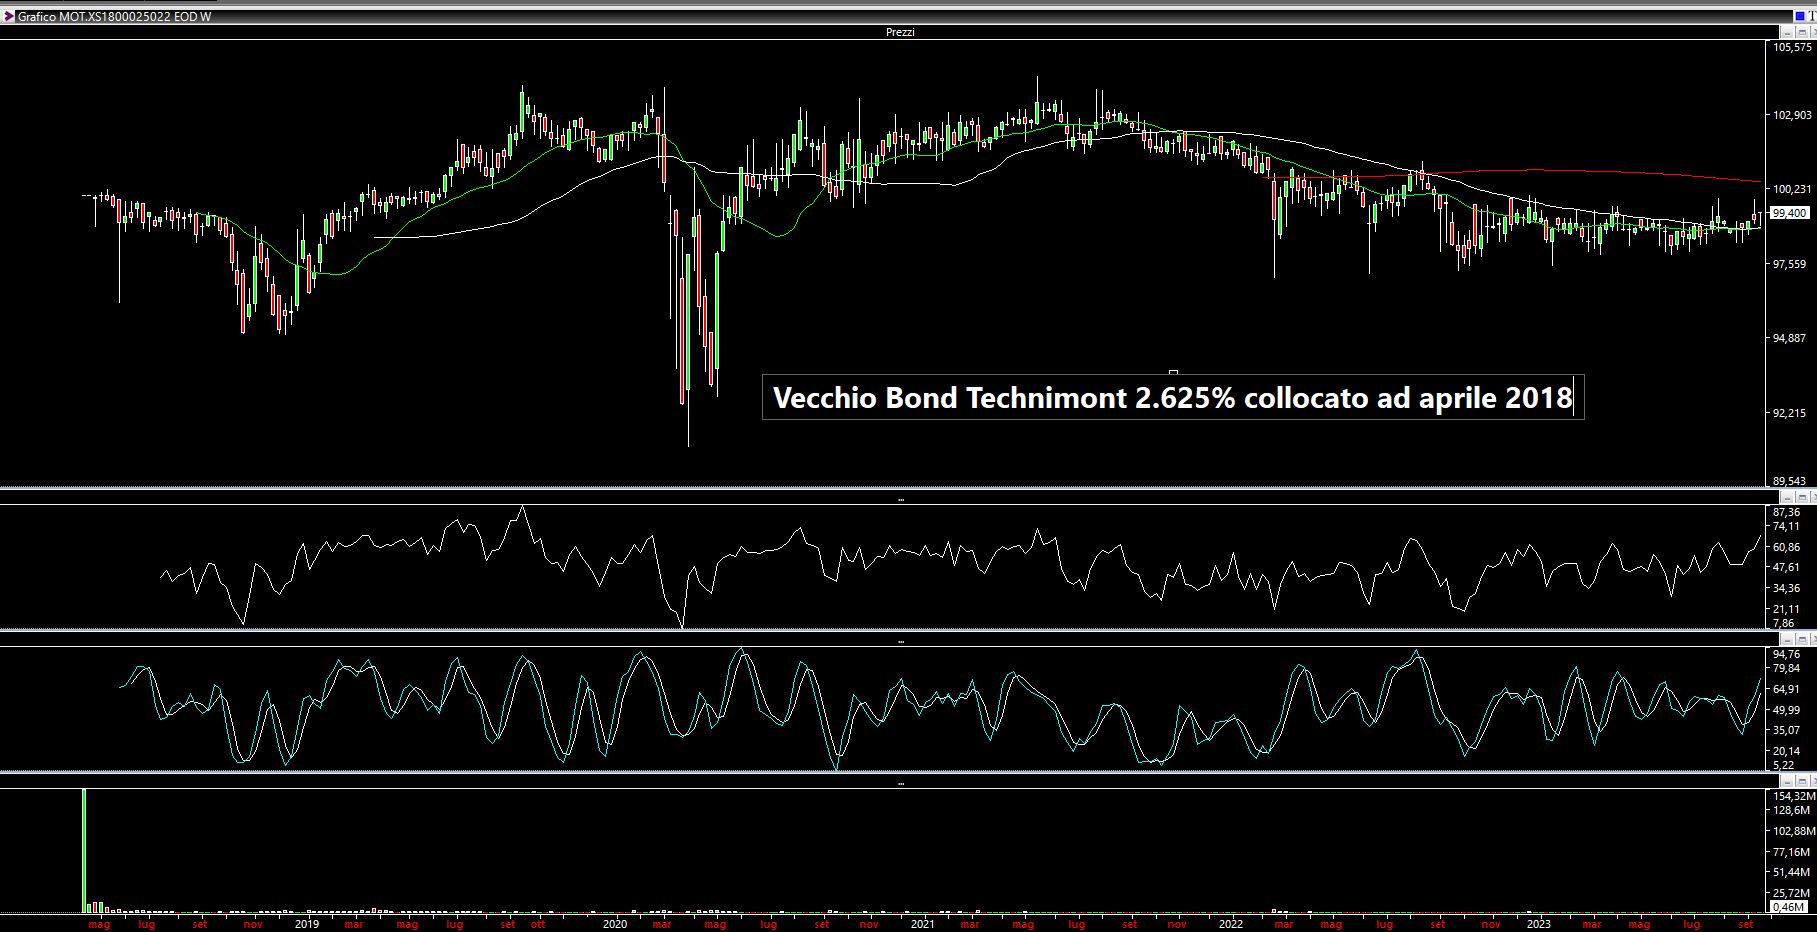Click the 2021 year marker on time axis
This screenshot has width=1817, height=932.
pyautogui.click(x=922, y=924)
